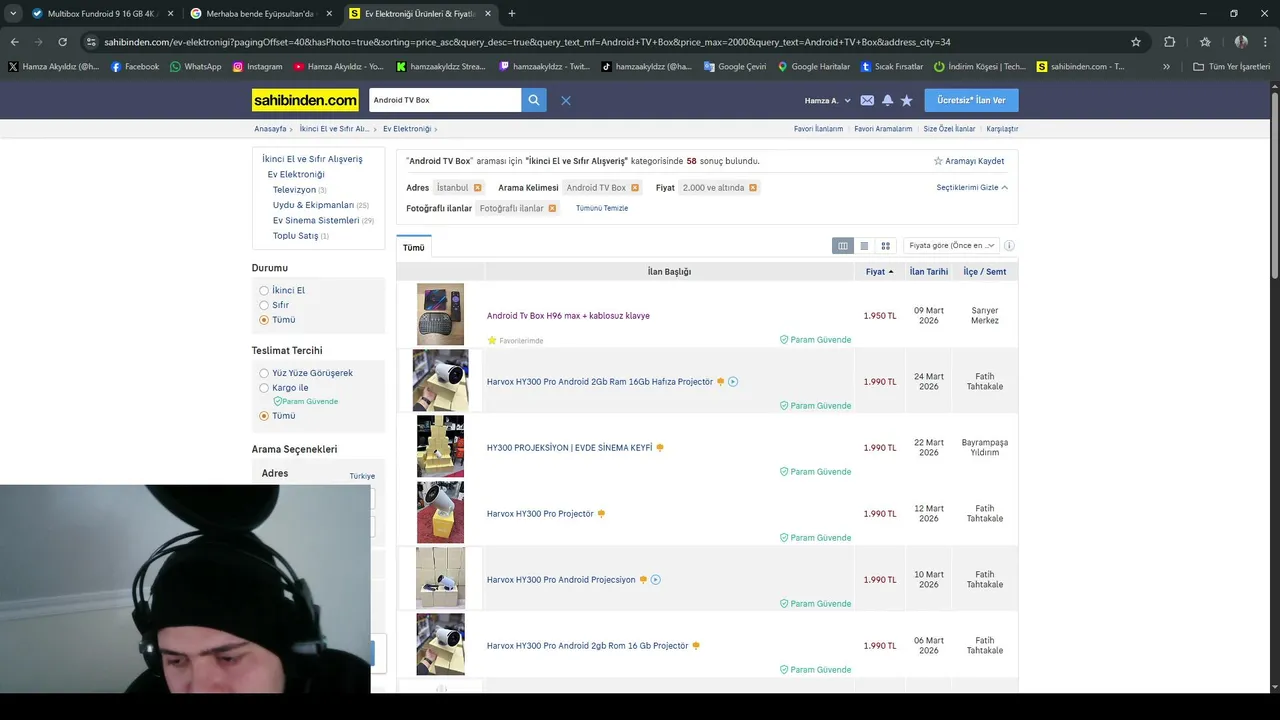Remove the Android TV Box keyword filter
The height and width of the screenshot is (720, 1280).
634,187
